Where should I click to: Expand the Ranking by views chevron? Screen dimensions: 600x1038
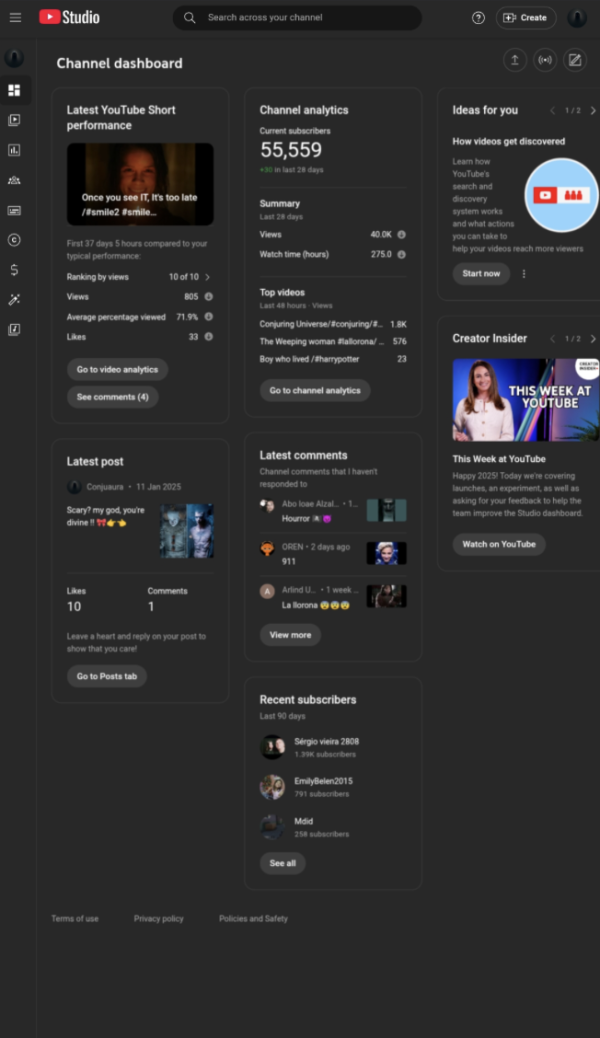point(207,277)
